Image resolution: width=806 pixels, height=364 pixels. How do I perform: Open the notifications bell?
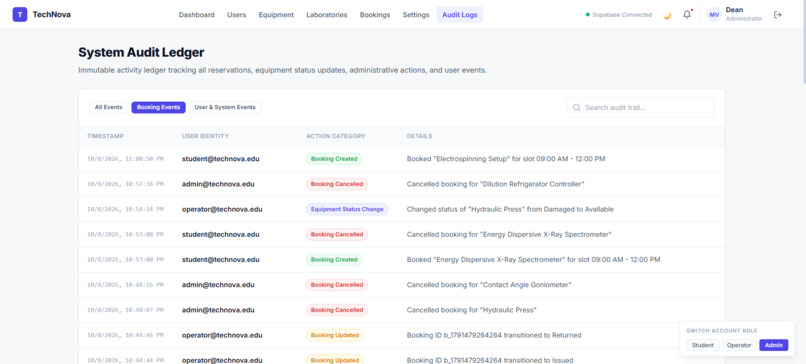coord(687,14)
